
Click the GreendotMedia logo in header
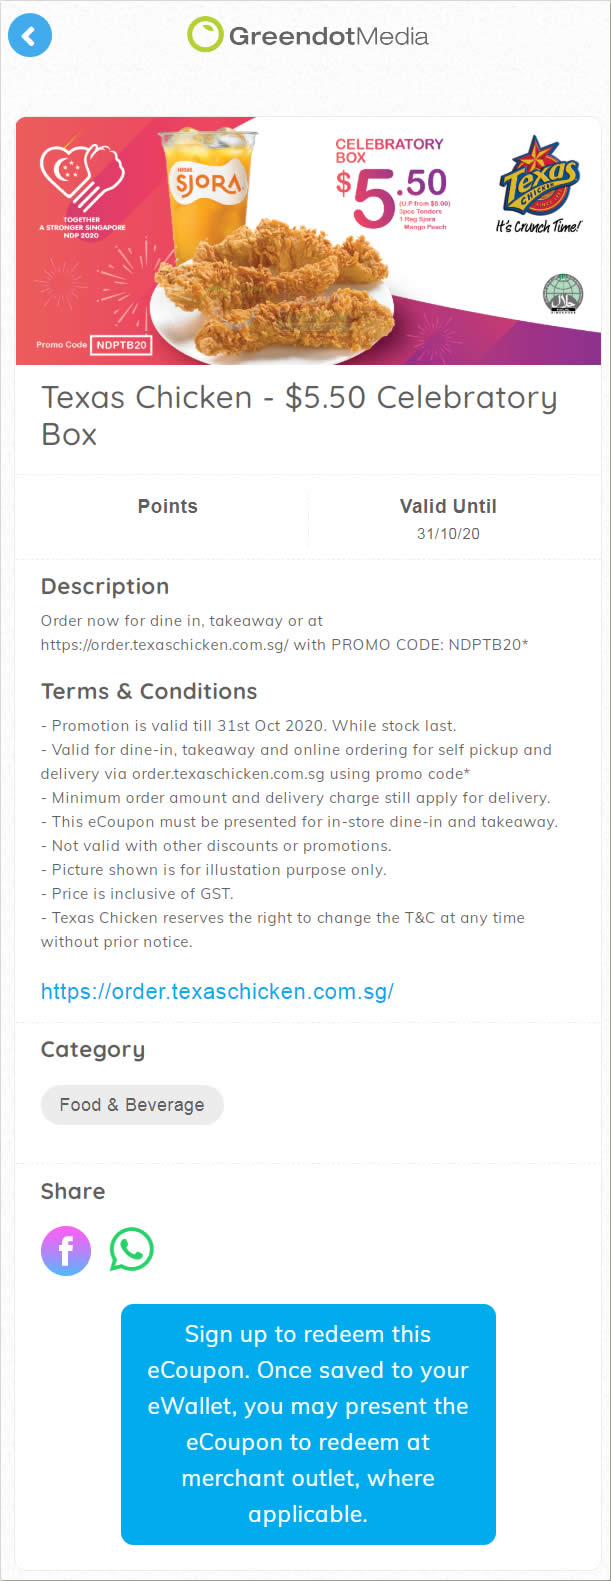point(308,35)
